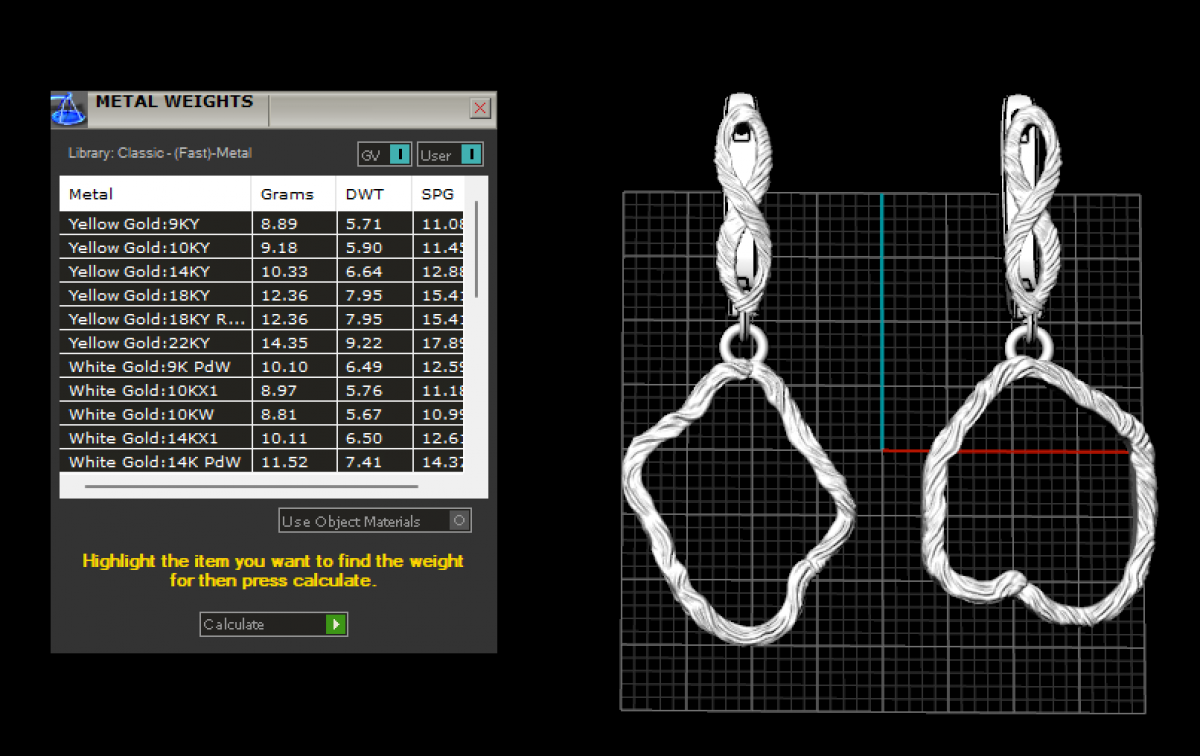The height and width of the screenshot is (756, 1200).
Task: Toggle Use Object Materials option
Action: coord(375,521)
